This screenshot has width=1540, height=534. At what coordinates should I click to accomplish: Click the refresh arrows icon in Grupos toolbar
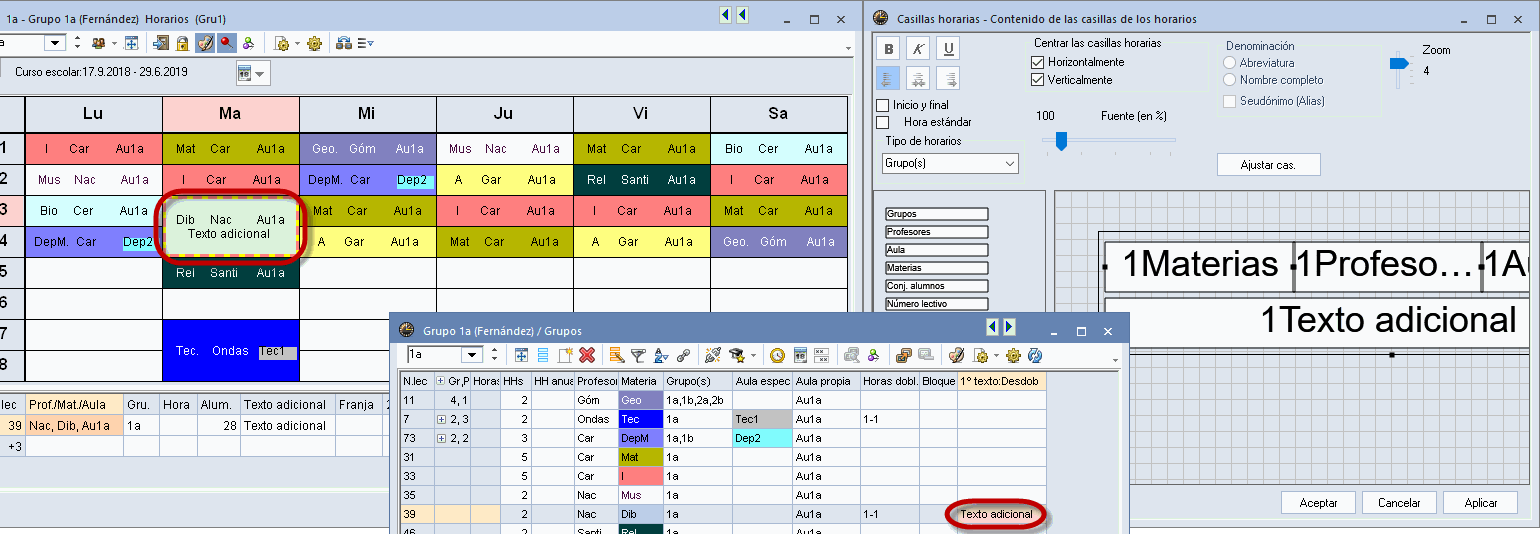pyautogui.click(x=1035, y=355)
